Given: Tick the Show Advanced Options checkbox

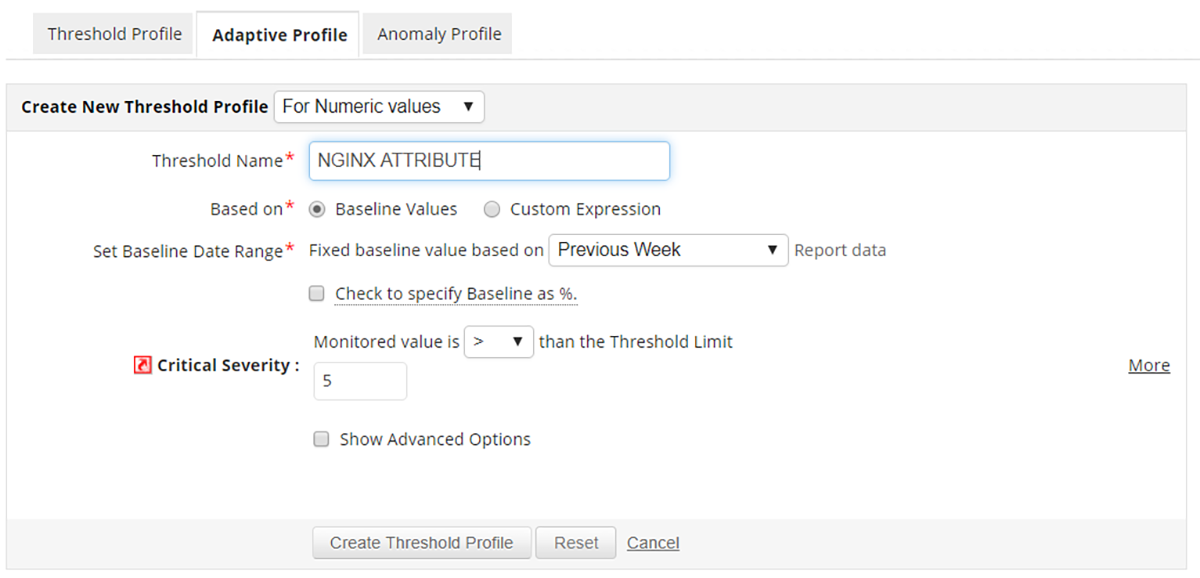Looking at the screenshot, I should pos(321,439).
